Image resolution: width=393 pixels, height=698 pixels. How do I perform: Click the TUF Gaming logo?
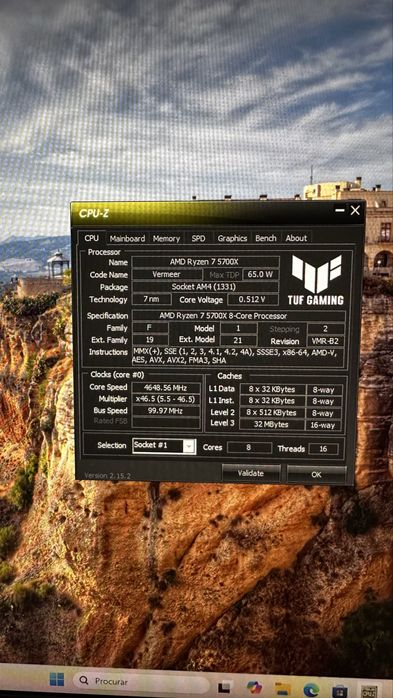coord(316,280)
